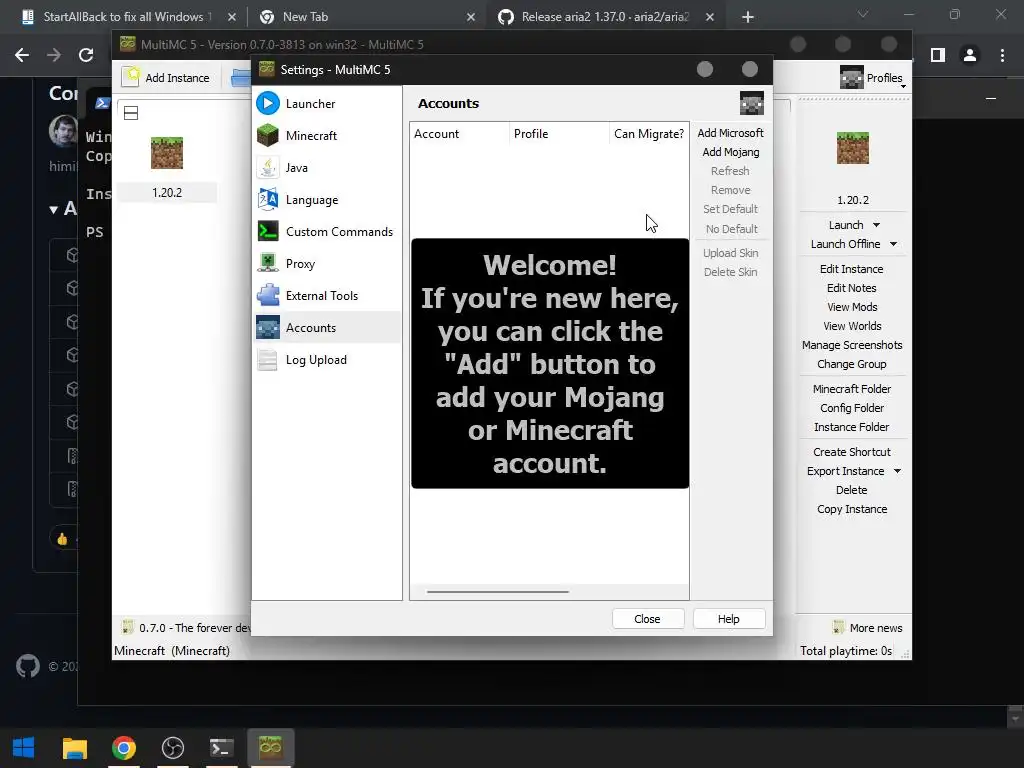Open the Instance Folder

tap(852, 426)
